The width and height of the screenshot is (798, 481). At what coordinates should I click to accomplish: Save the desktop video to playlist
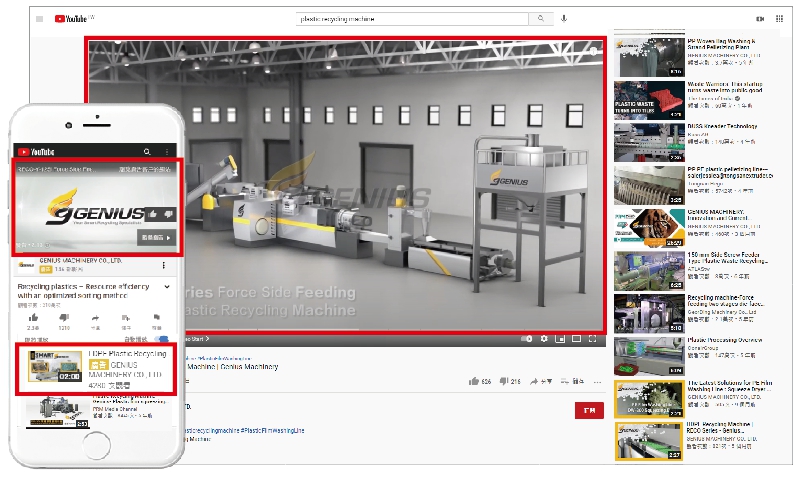coord(573,381)
